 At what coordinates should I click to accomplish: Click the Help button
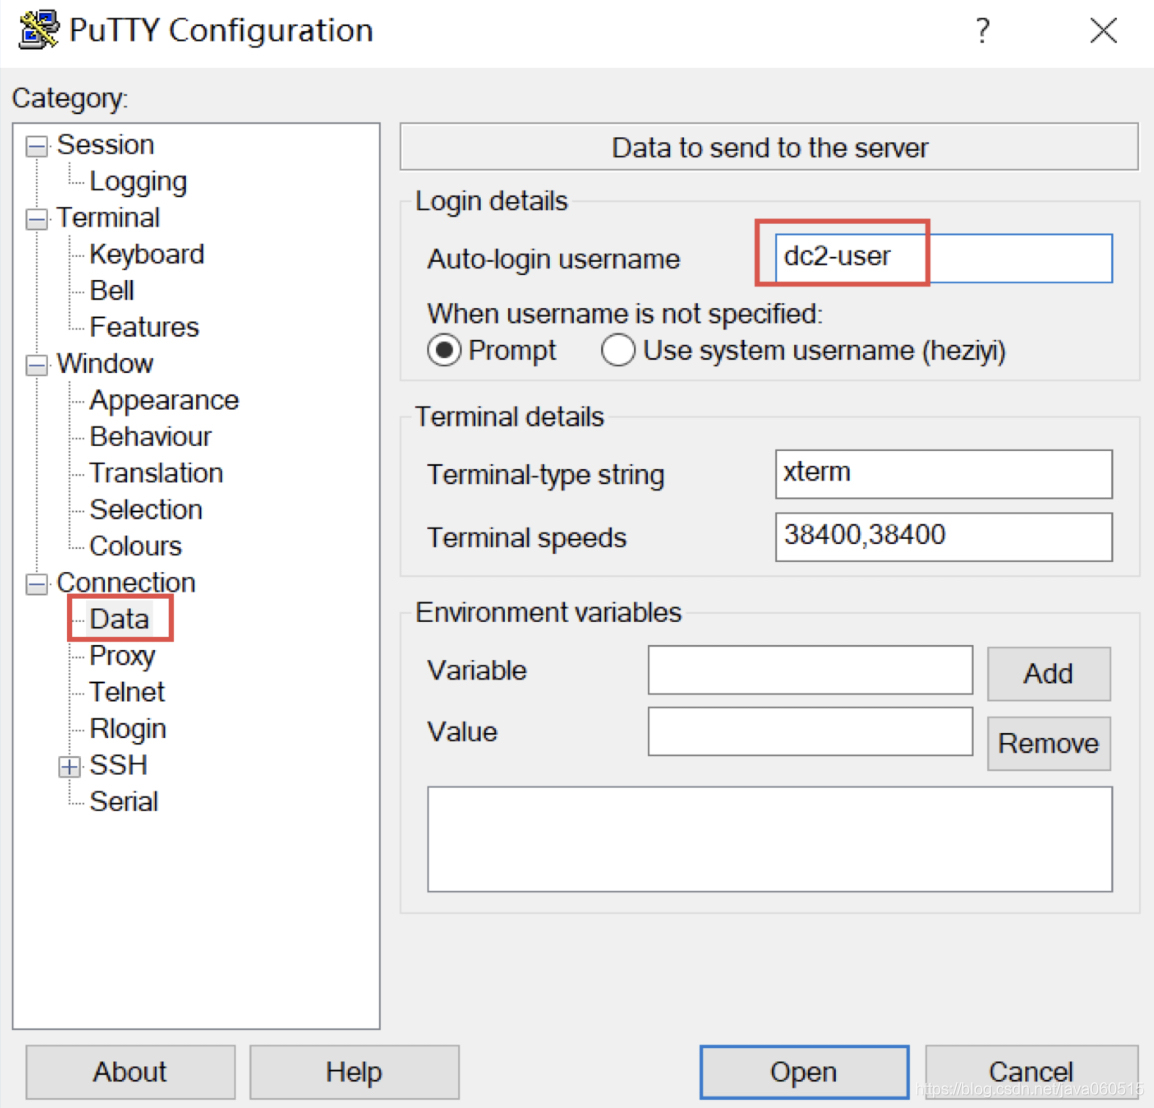[354, 1072]
